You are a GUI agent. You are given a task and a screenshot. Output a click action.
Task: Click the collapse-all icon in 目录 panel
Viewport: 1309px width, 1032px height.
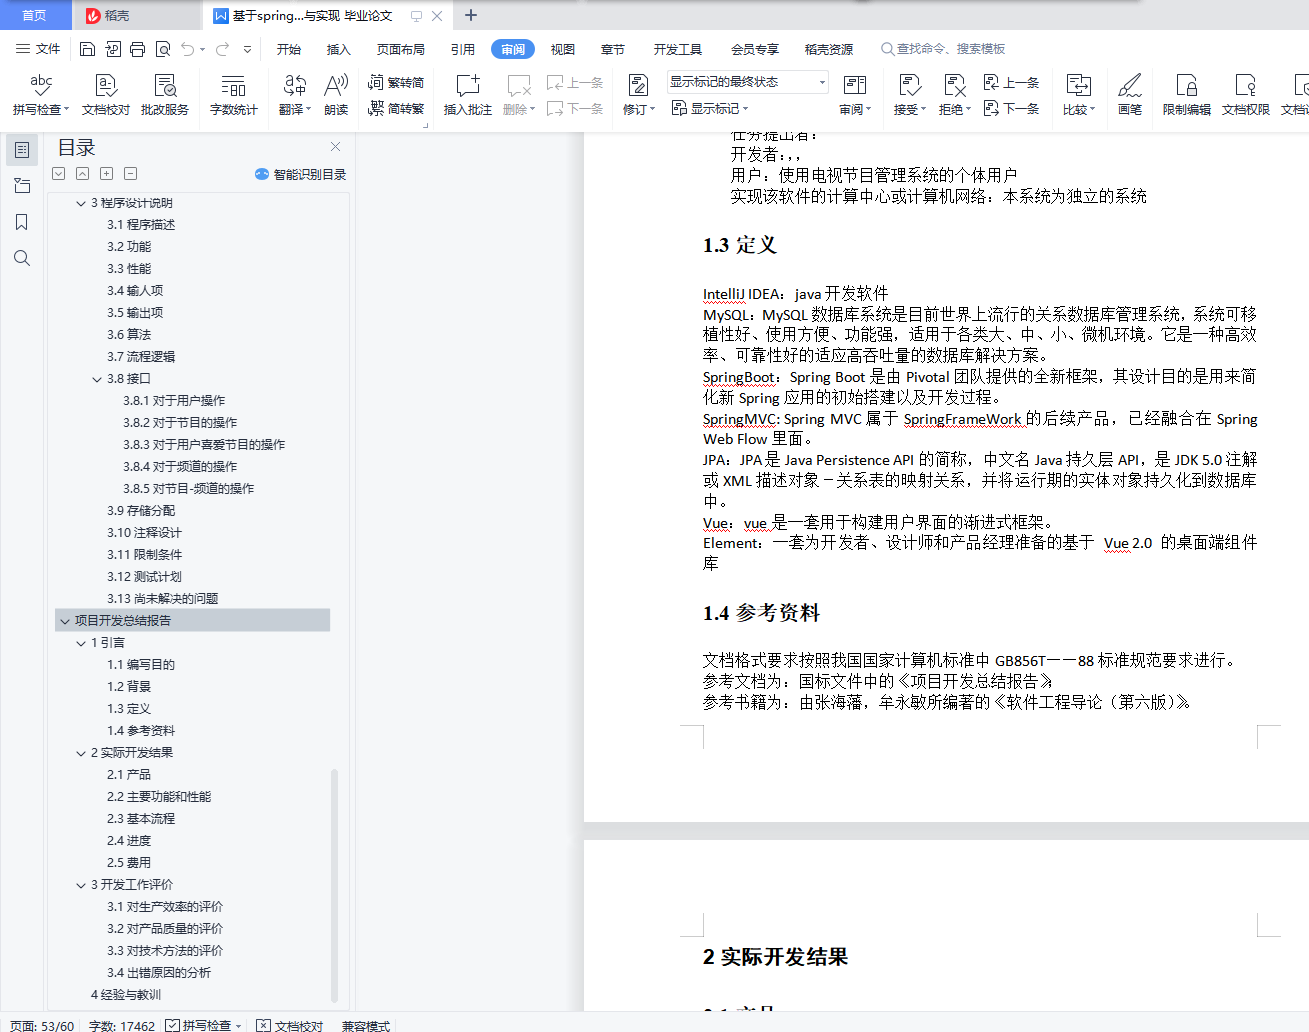click(83, 173)
